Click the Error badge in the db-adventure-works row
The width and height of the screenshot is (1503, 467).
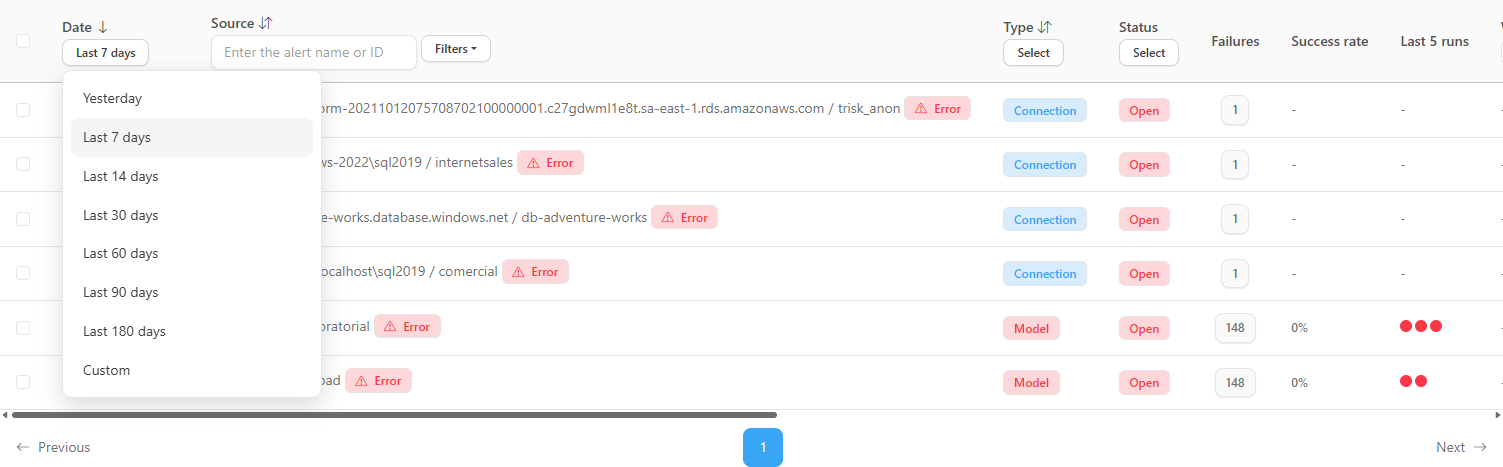[684, 217]
